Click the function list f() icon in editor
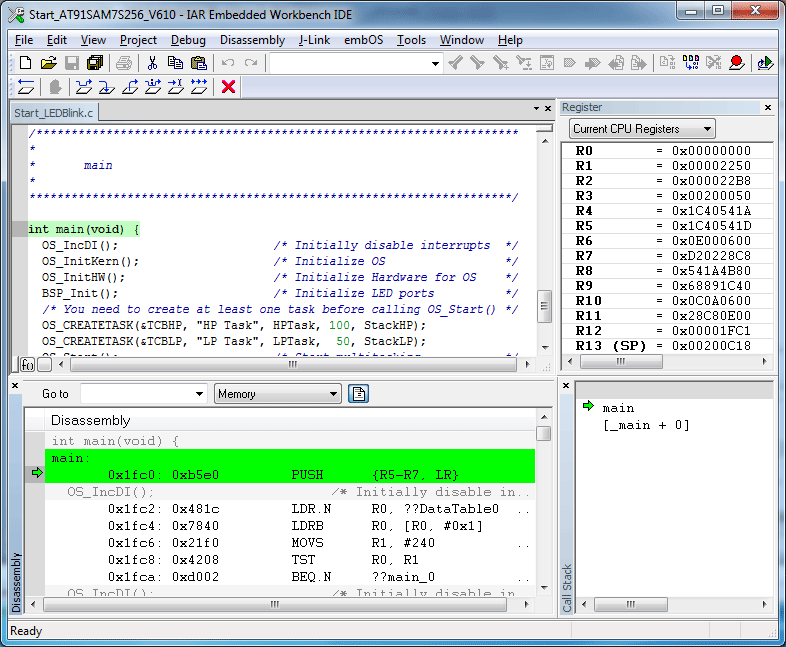 [28, 365]
